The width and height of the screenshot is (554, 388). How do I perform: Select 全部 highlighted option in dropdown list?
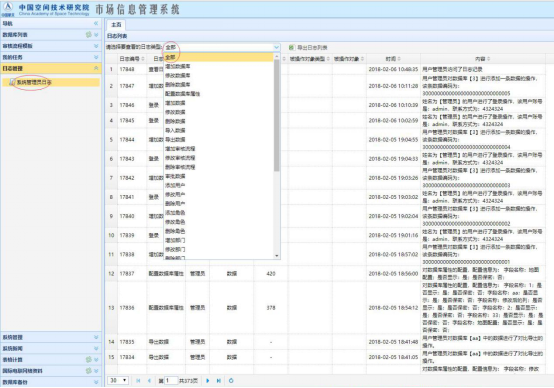(x=218, y=57)
